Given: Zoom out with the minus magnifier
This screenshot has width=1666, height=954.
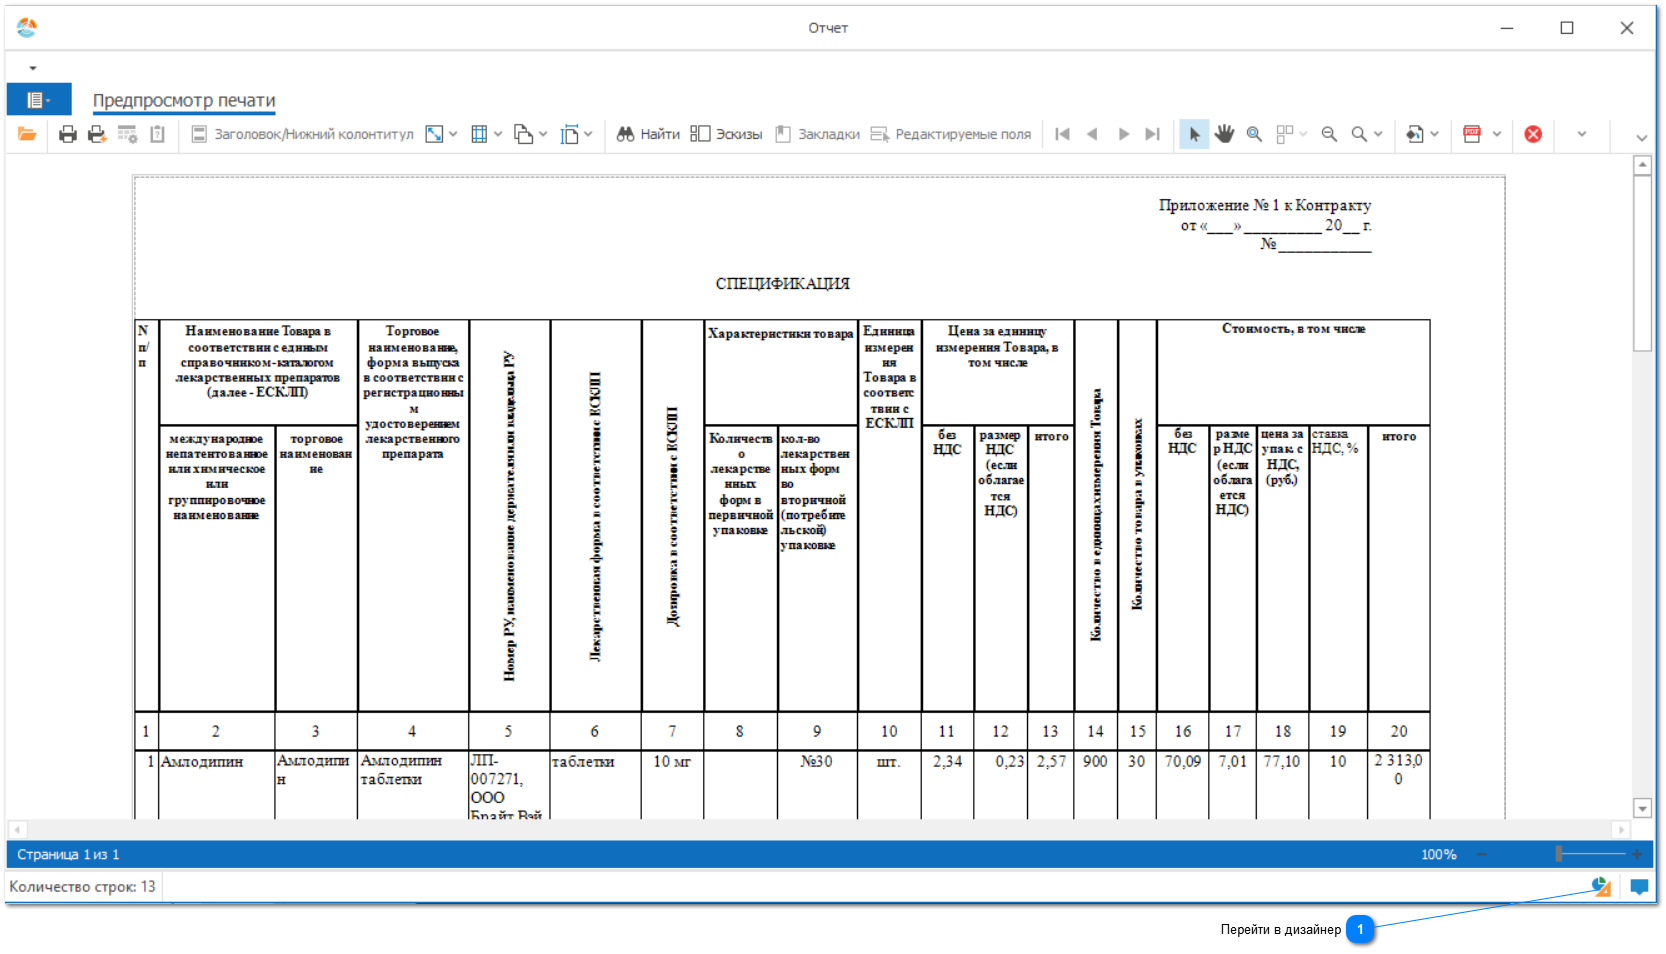Looking at the screenshot, I should pyautogui.click(x=1329, y=134).
